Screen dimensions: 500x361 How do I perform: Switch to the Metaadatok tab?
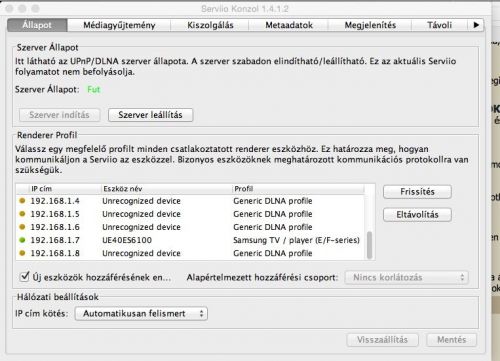(x=289, y=25)
